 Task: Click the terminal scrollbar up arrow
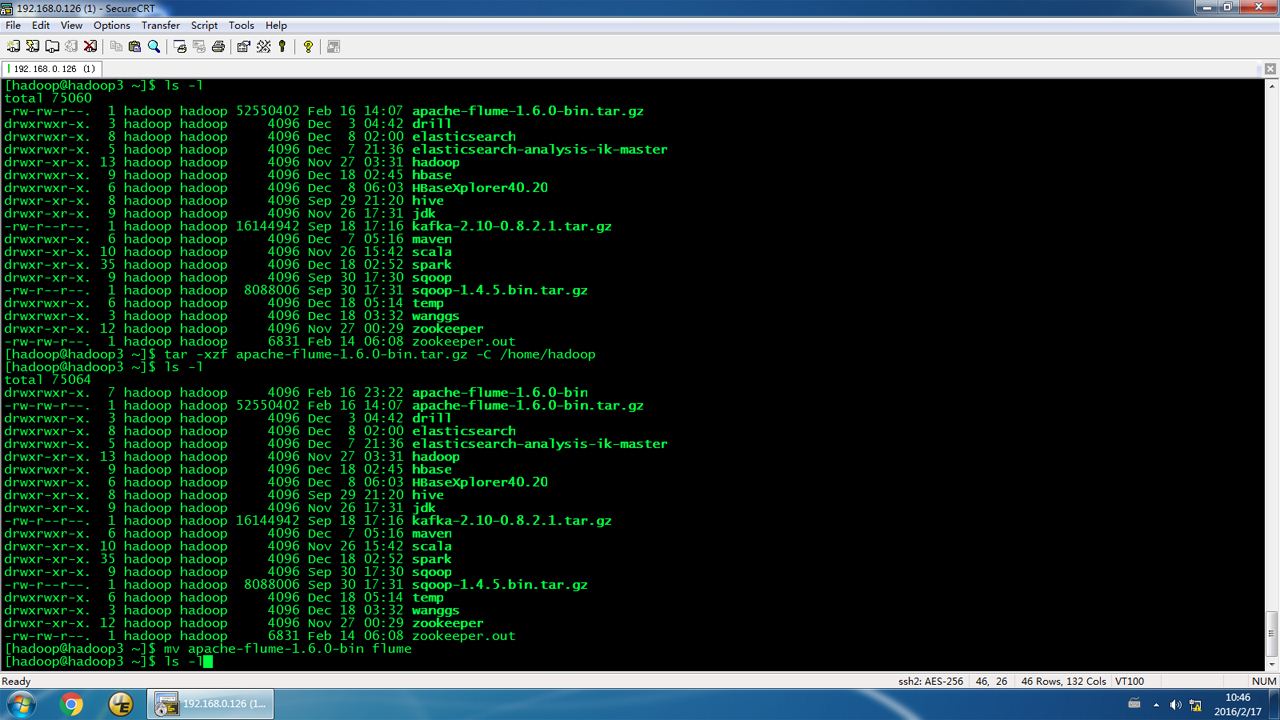coord(1272,86)
